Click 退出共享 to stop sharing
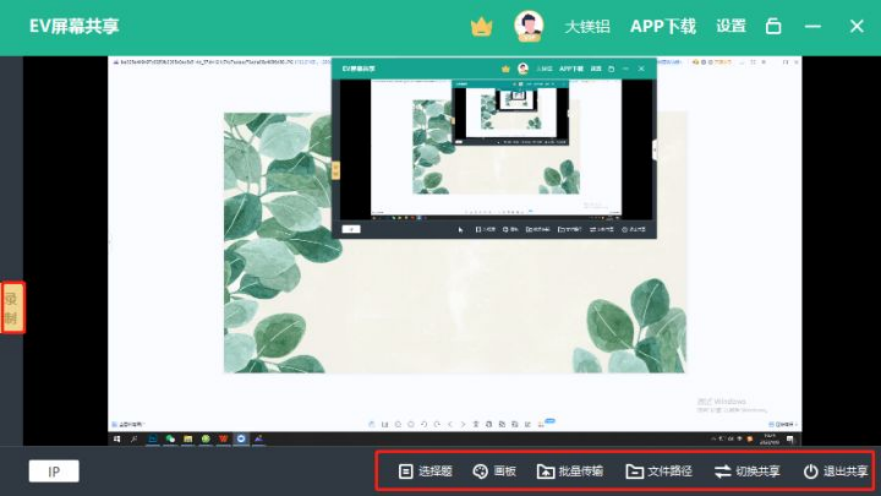Image resolution: width=881 pixels, height=496 pixels. 835,471
